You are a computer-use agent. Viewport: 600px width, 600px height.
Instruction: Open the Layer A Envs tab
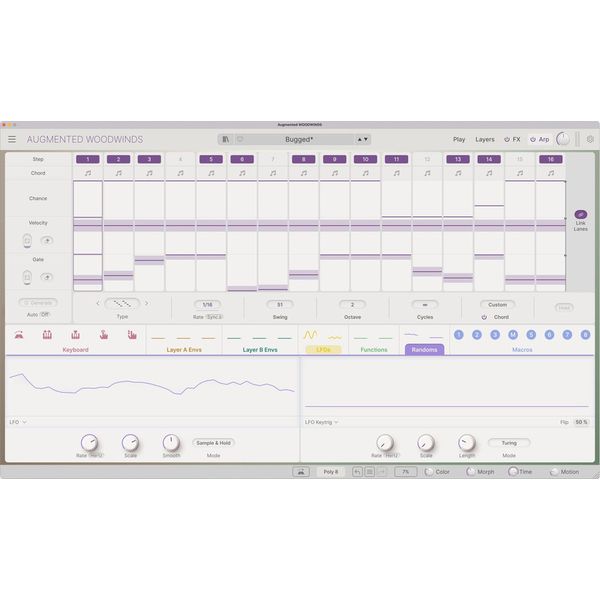(184, 350)
